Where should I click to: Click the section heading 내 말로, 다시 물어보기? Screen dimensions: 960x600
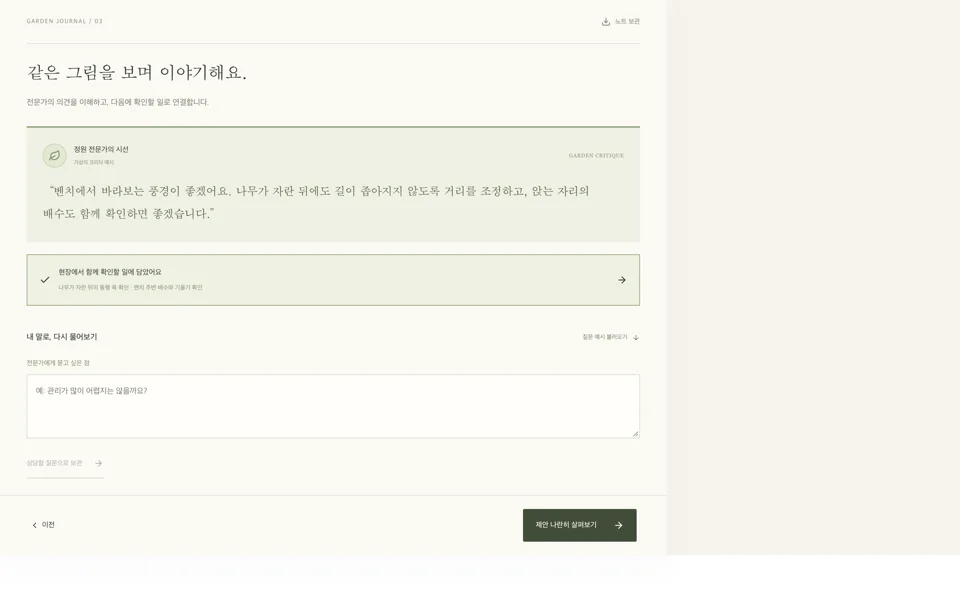point(62,337)
